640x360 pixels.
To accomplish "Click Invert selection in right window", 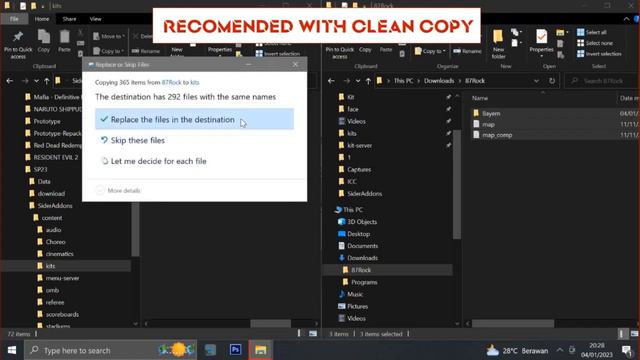I will pos(599,54).
